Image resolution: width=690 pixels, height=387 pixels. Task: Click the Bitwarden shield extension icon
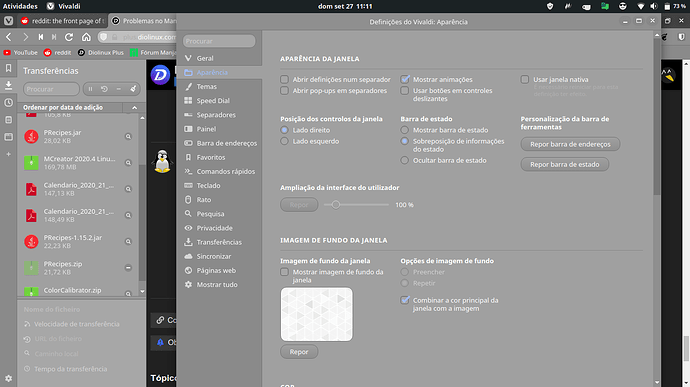681,37
